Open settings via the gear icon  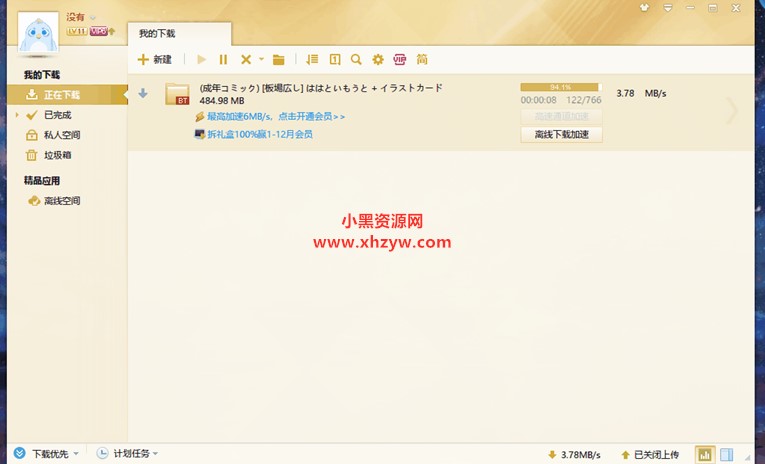pos(378,60)
